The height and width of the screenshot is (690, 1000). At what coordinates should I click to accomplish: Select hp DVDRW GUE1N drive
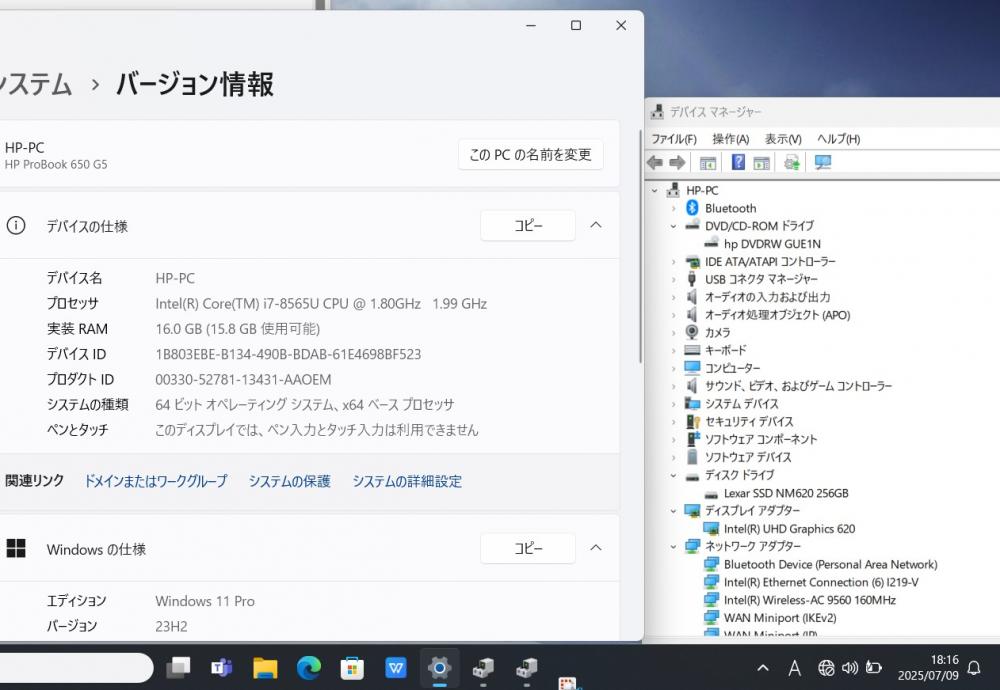pyautogui.click(x=772, y=244)
